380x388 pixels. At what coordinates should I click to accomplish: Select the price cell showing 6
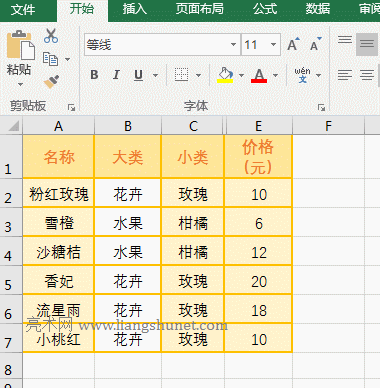pos(259,222)
